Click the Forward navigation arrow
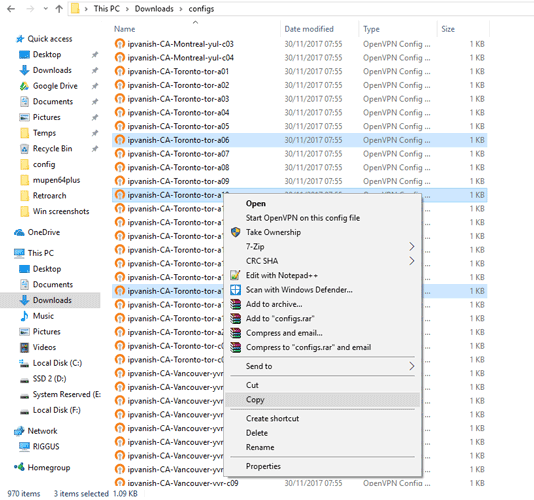 pos(30,9)
